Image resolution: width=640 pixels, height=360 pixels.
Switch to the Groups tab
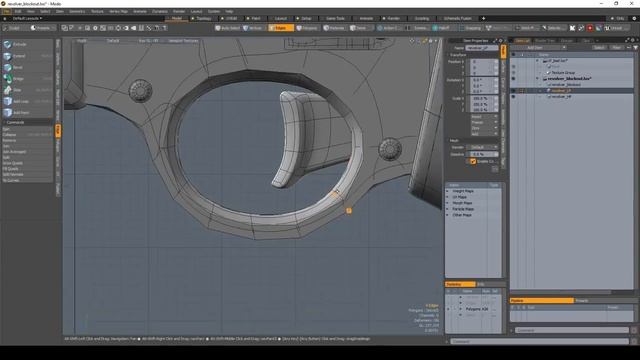[567, 41]
